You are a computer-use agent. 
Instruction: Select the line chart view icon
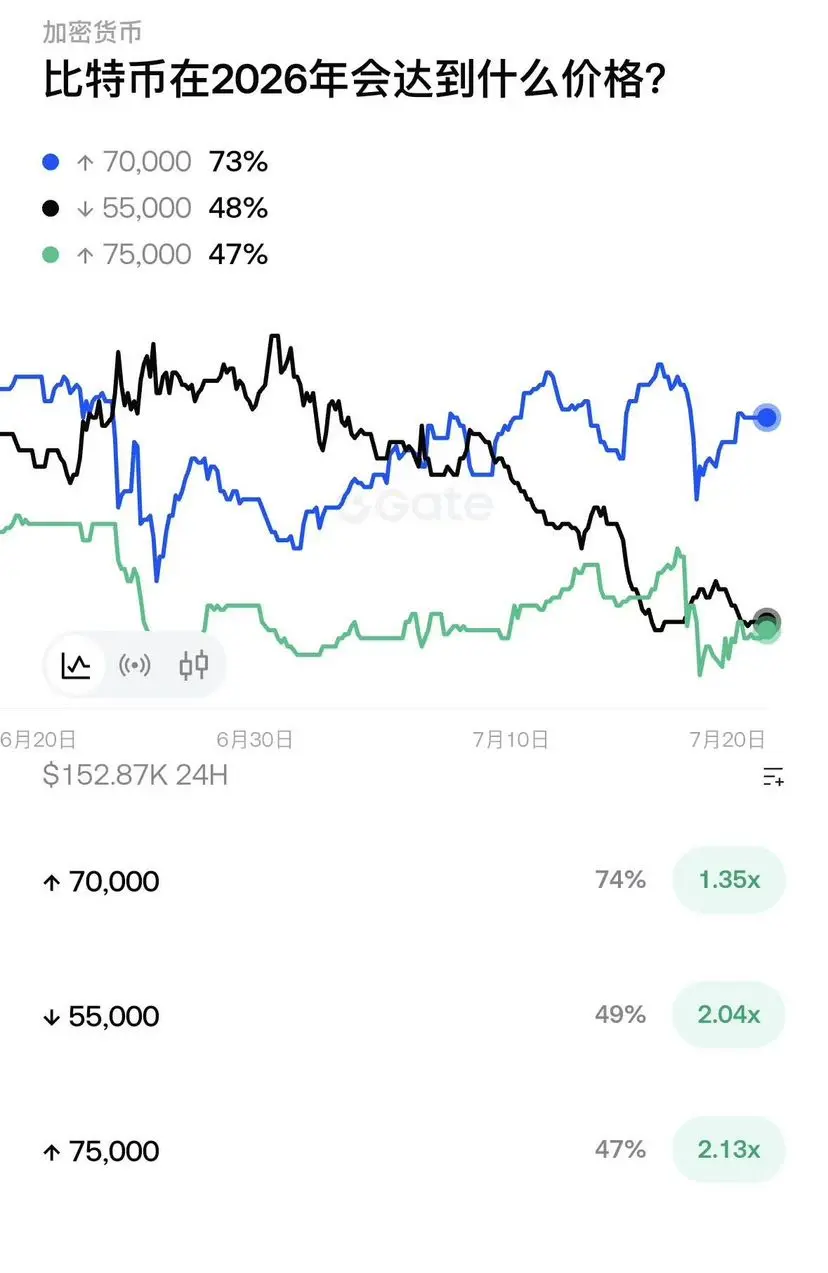pos(77,664)
